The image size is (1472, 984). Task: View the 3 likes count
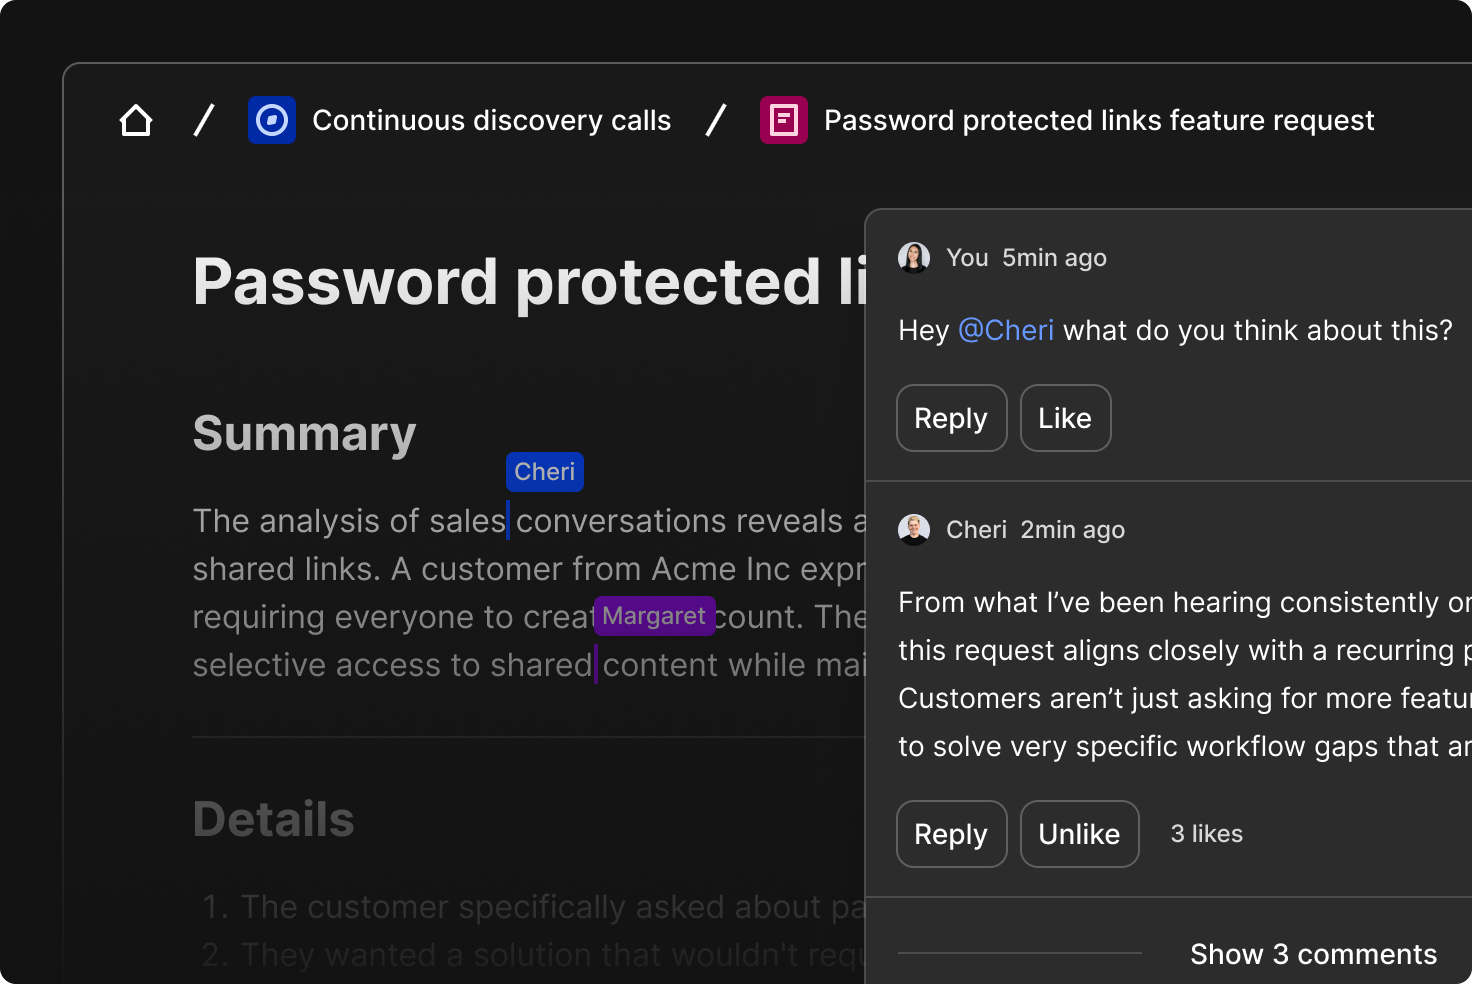pos(1207,834)
